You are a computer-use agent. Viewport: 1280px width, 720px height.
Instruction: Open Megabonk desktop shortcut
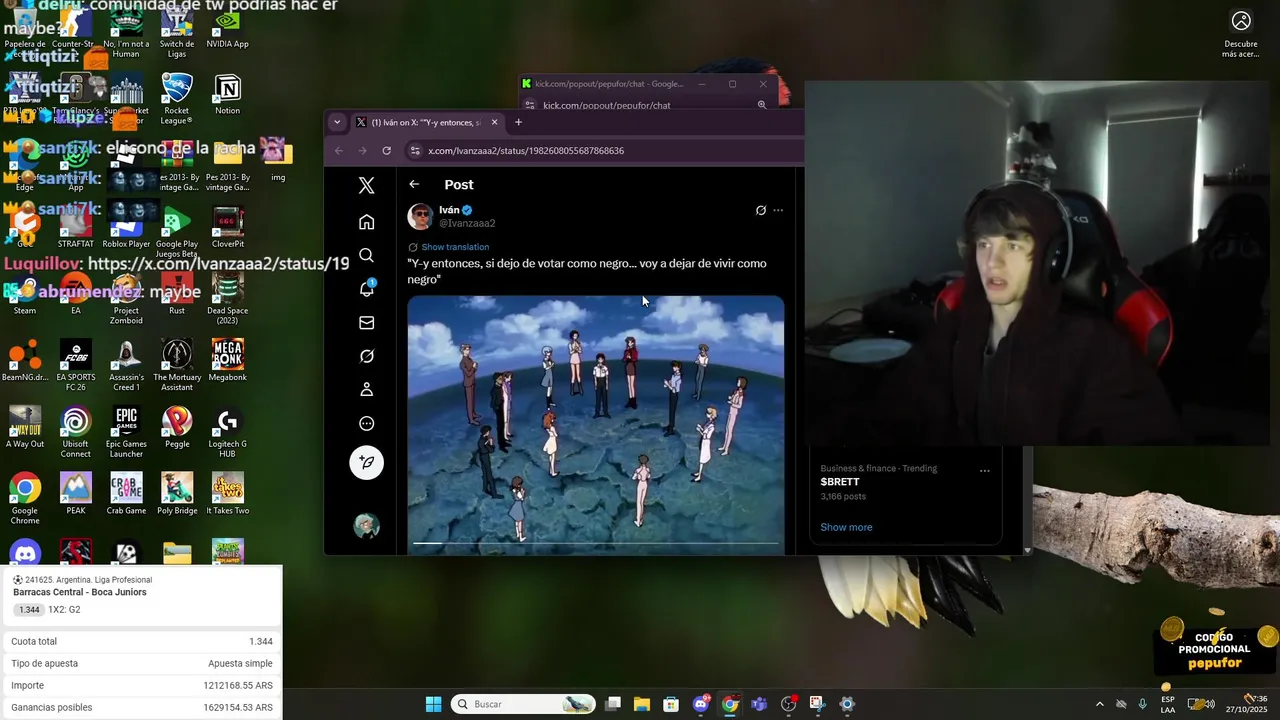click(x=227, y=360)
